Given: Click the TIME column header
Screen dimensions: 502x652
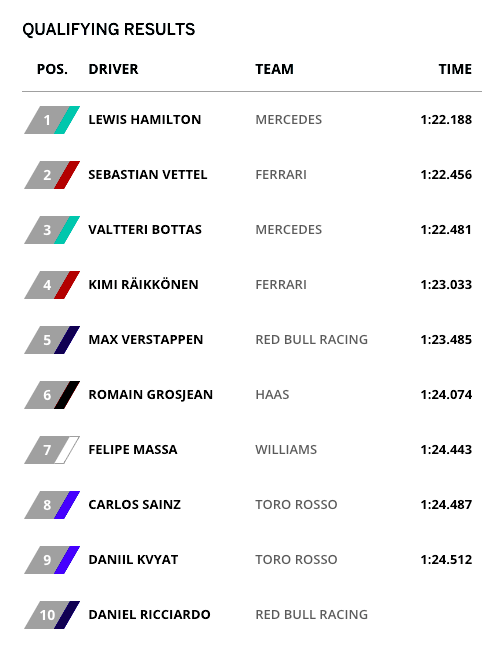Looking at the screenshot, I should point(455,69).
